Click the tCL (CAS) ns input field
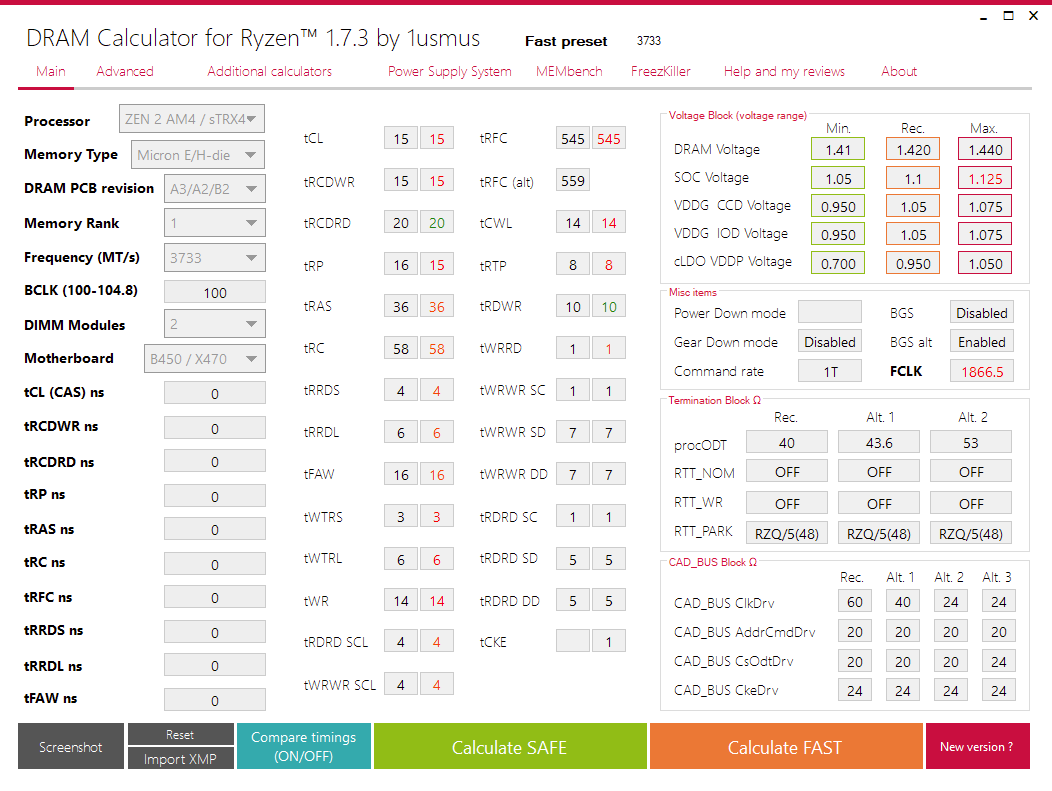 coord(215,393)
